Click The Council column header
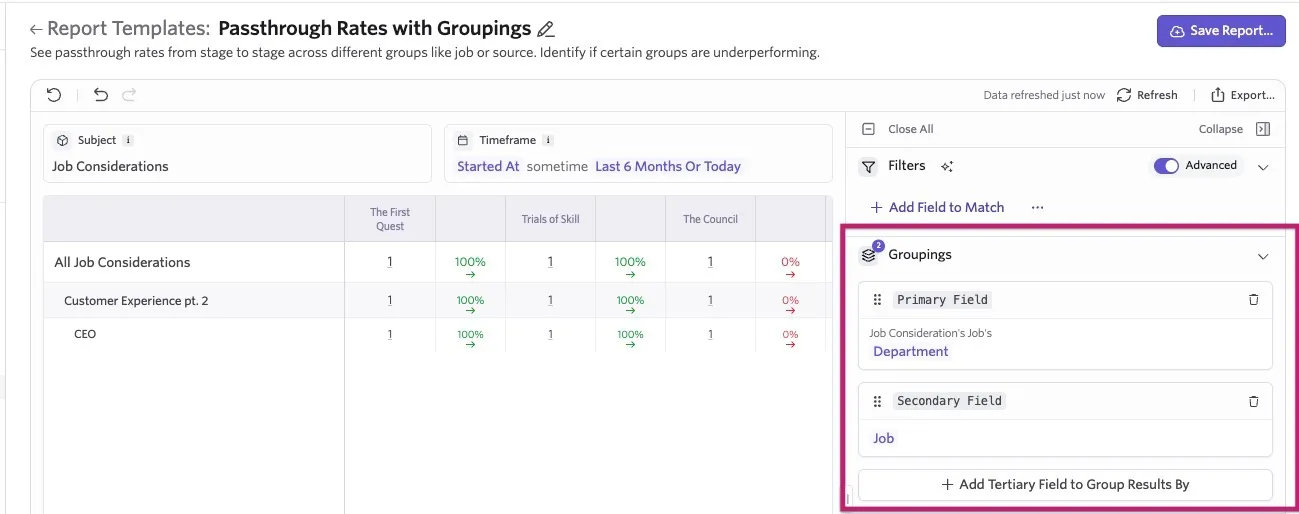Screen dimensions: 1299x514 point(710,219)
